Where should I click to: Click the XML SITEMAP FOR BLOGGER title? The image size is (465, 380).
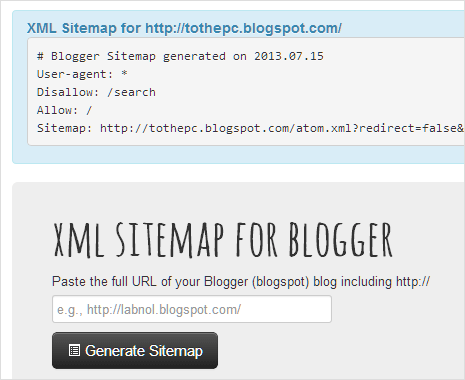223,240
